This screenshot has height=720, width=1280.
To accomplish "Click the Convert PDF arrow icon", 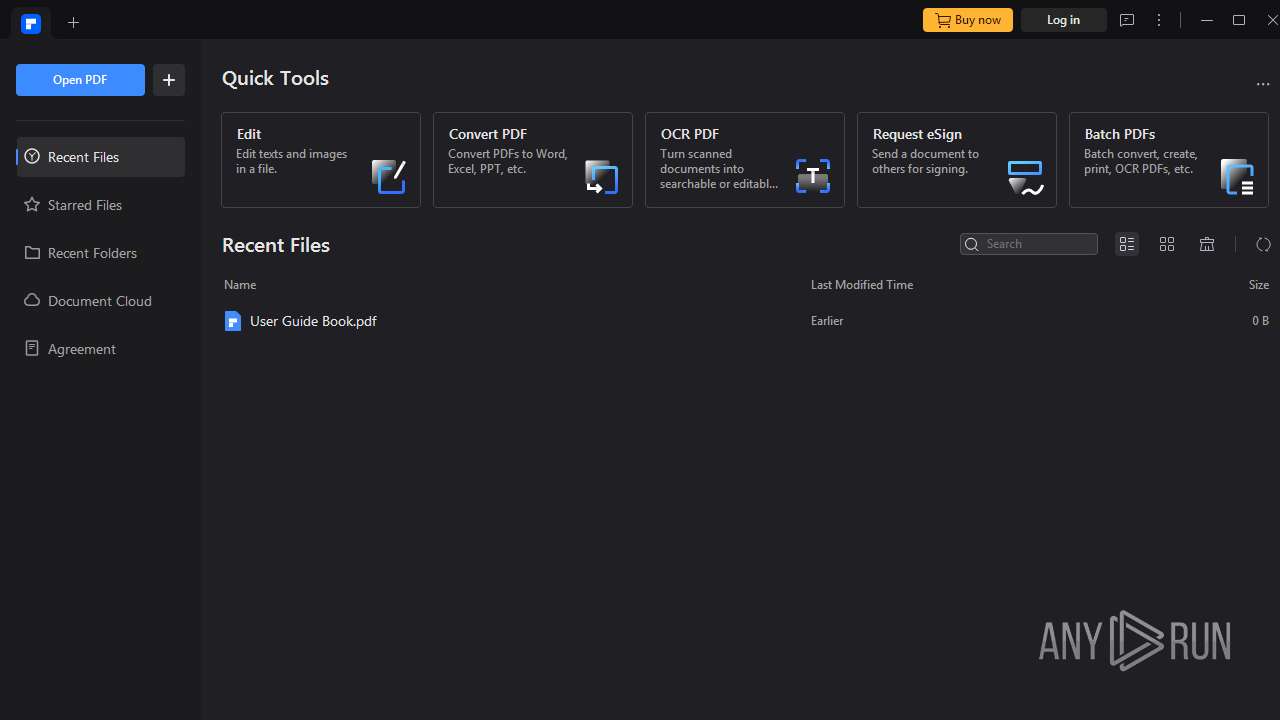I will (x=601, y=176).
